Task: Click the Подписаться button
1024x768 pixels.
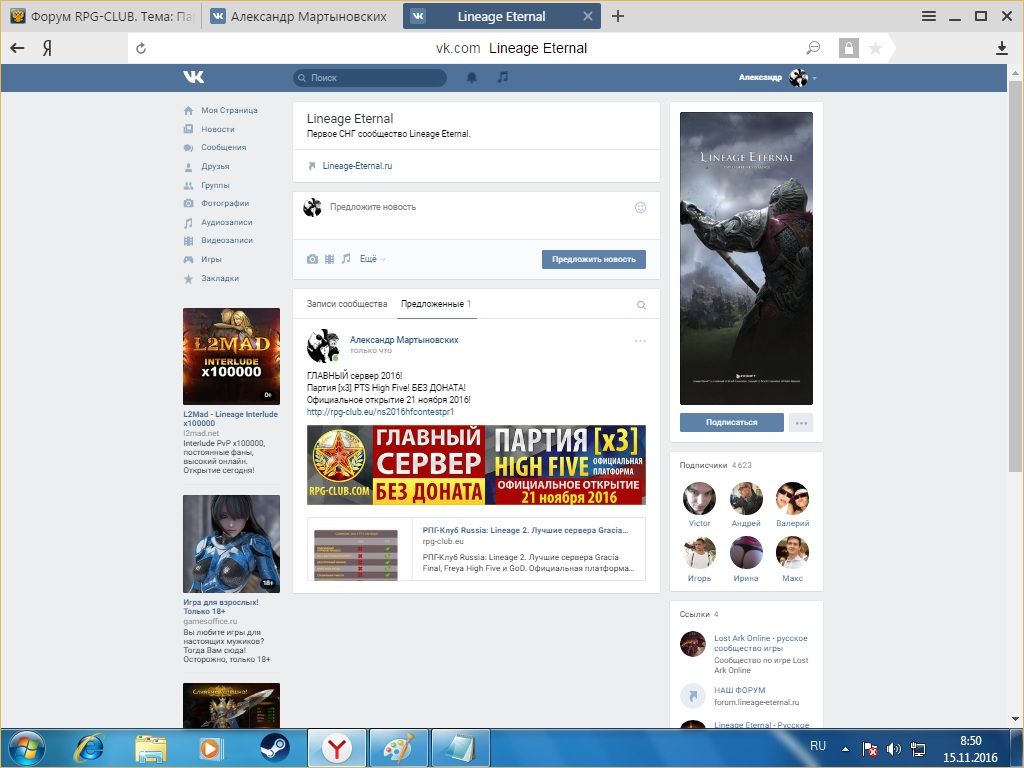Action: (731, 422)
